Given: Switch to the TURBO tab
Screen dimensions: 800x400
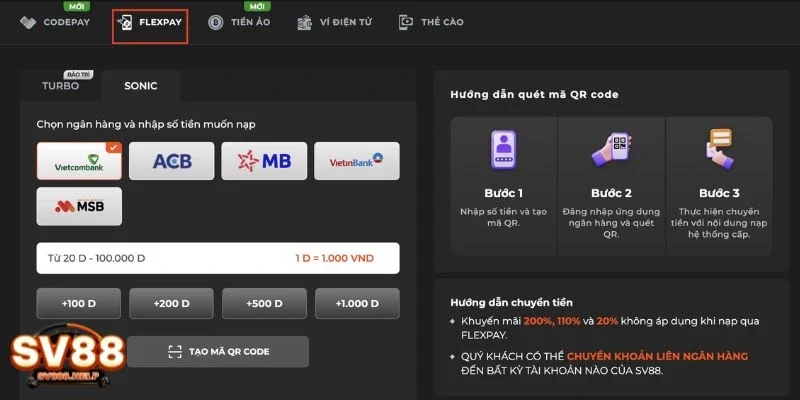Looking at the screenshot, I should (x=61, y=86).
